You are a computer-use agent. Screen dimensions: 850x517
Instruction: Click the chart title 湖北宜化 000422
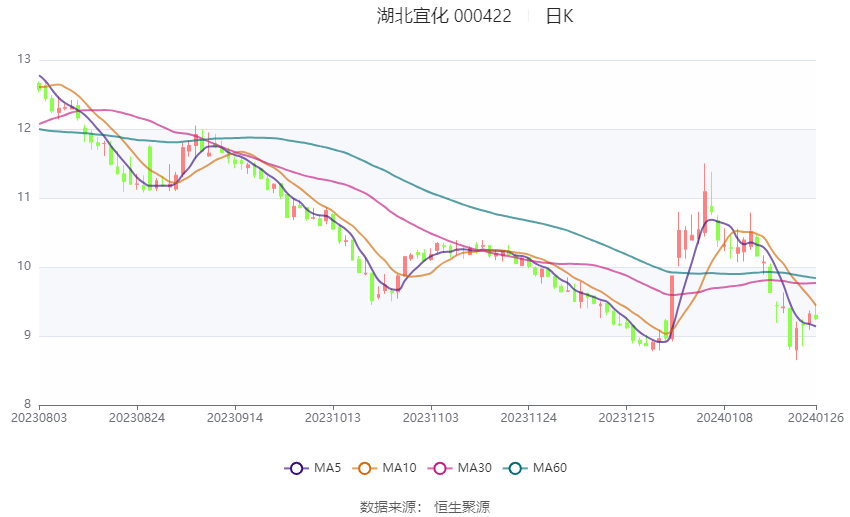[x=444, y=16]
